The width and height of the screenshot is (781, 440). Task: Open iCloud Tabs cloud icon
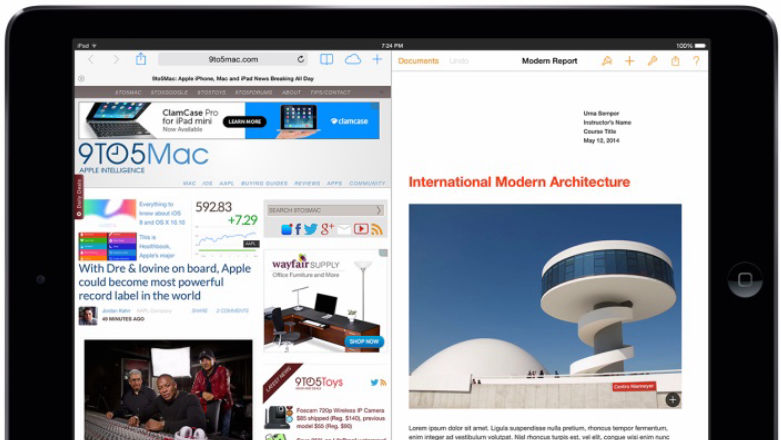click(x=352, y=60)
